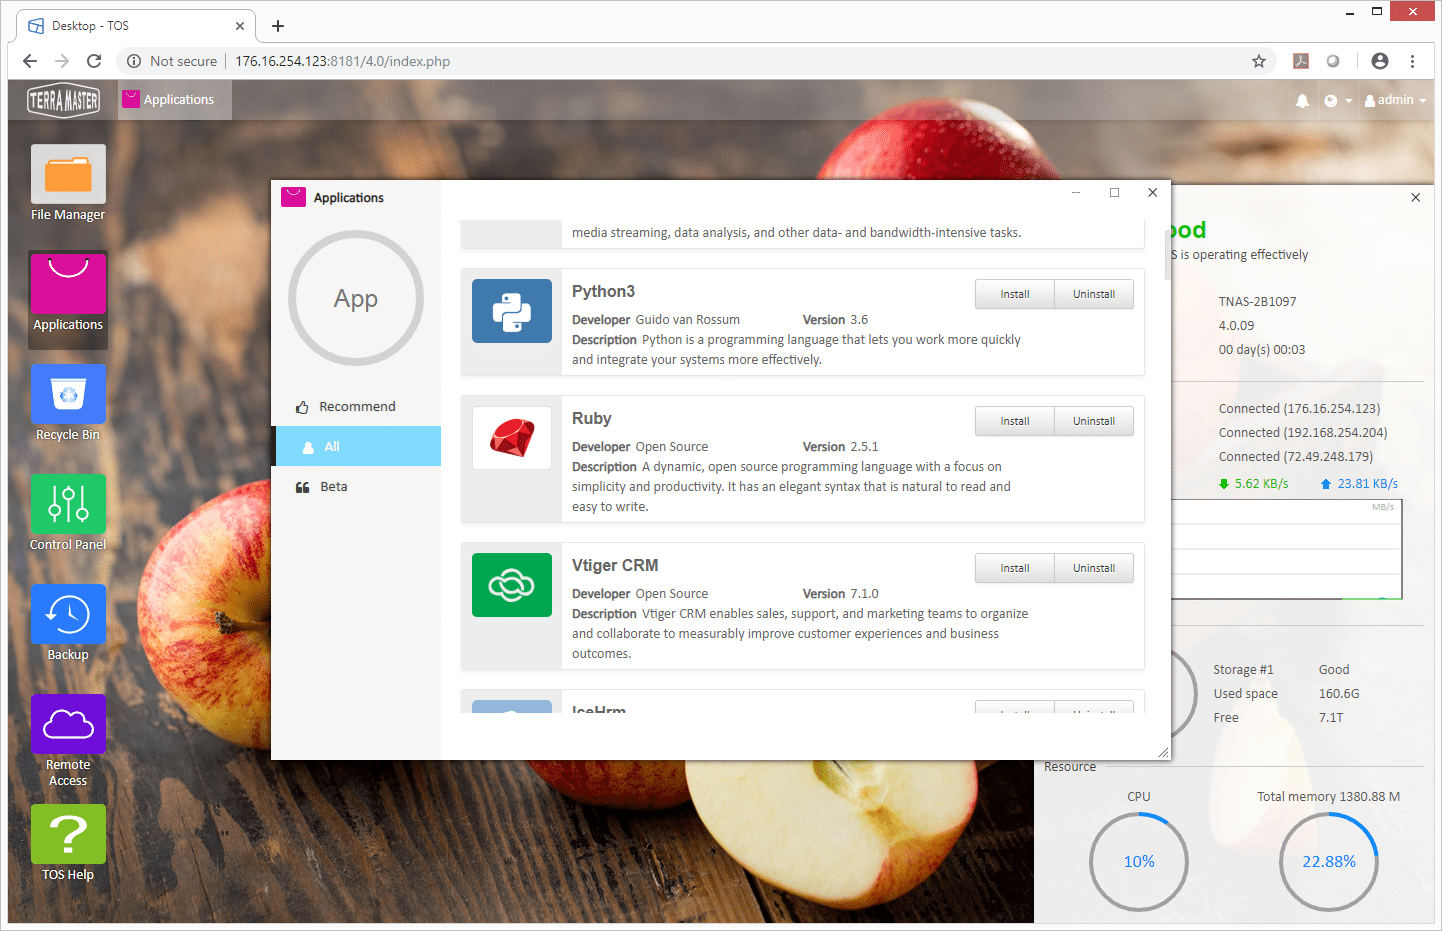
Task: Install Ruby
Action: 1014,421
